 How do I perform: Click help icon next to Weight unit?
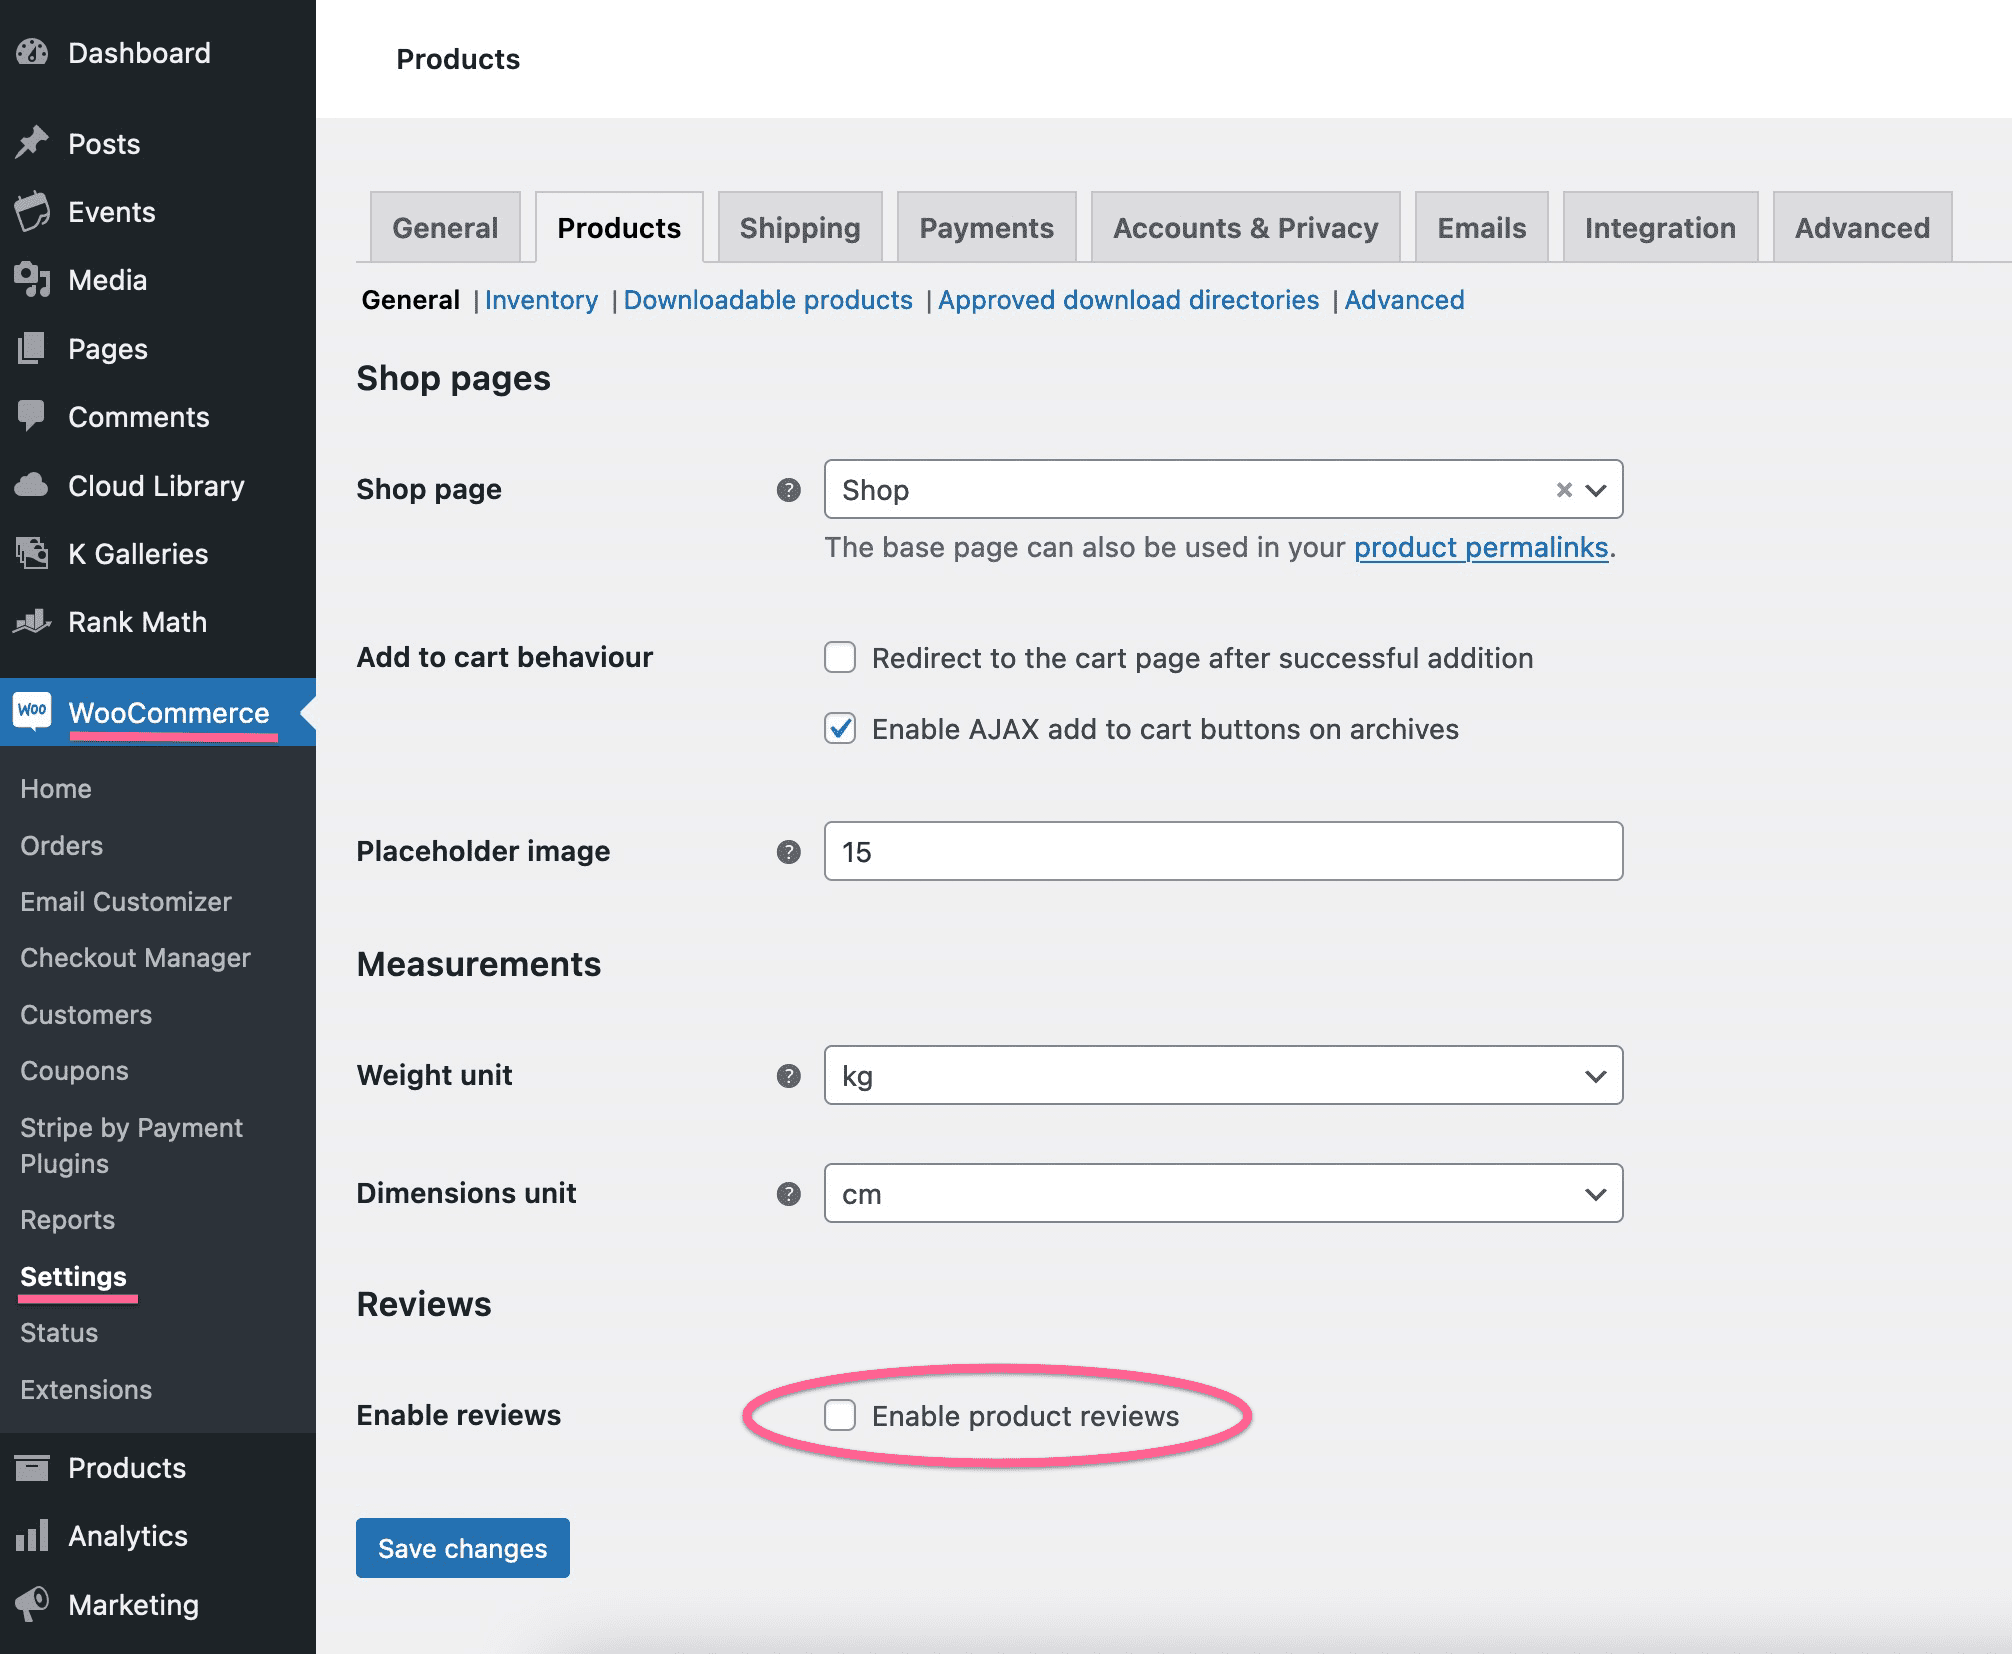pyautogui.click(x=789, y=1076)
